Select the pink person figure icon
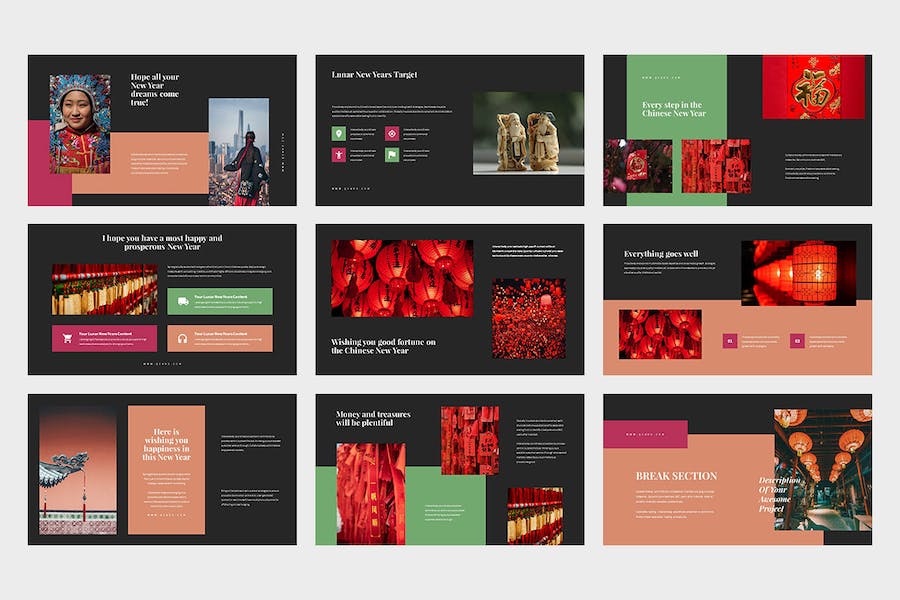The image size is (900, 600). 339,155
